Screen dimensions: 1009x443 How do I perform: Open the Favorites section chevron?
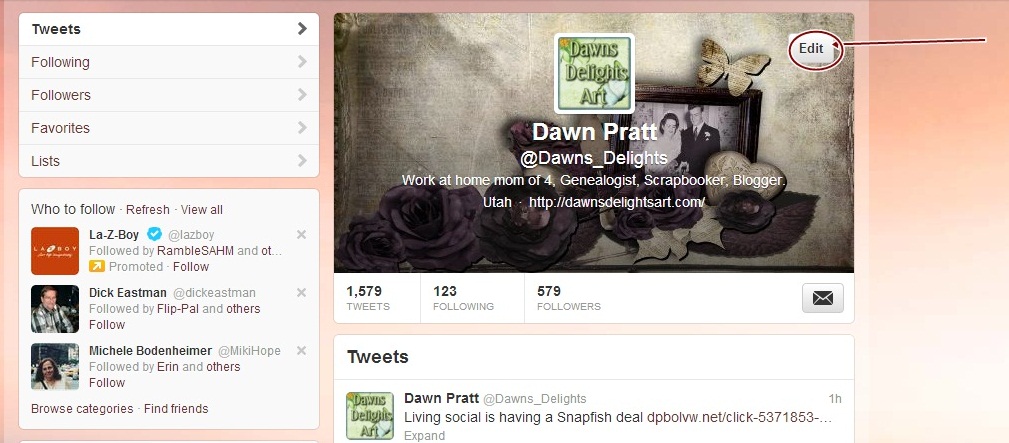pos(302,127)
